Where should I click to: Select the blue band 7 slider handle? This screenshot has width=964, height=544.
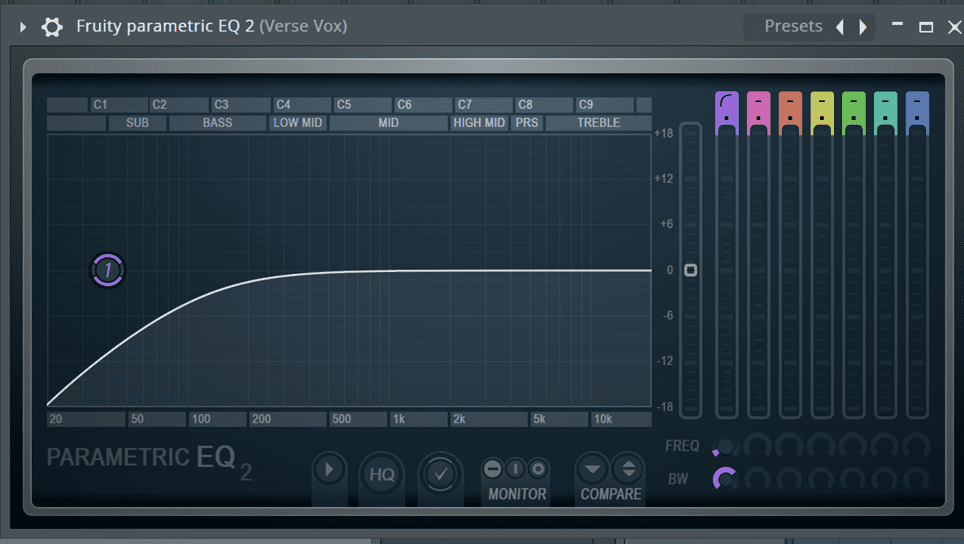917,114
